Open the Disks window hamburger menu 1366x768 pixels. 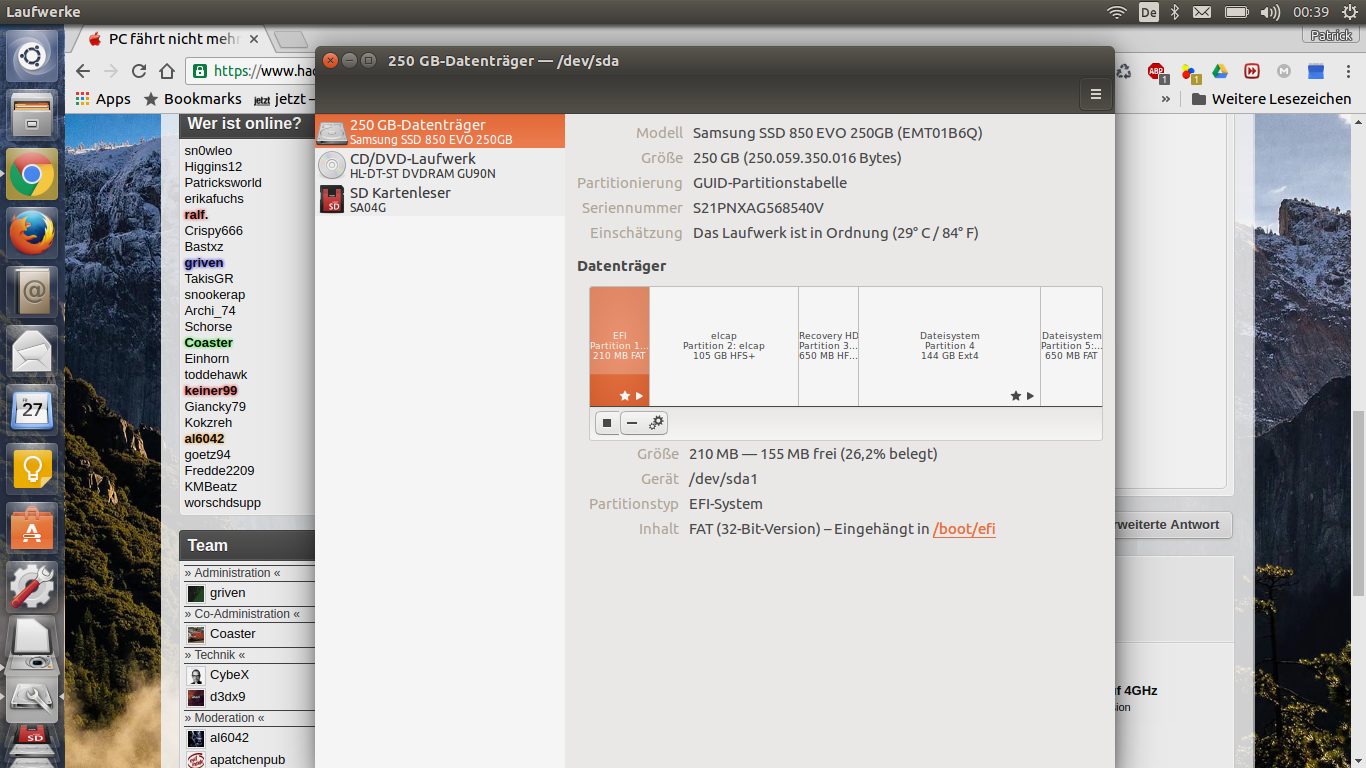click(x=1095, y=94)
